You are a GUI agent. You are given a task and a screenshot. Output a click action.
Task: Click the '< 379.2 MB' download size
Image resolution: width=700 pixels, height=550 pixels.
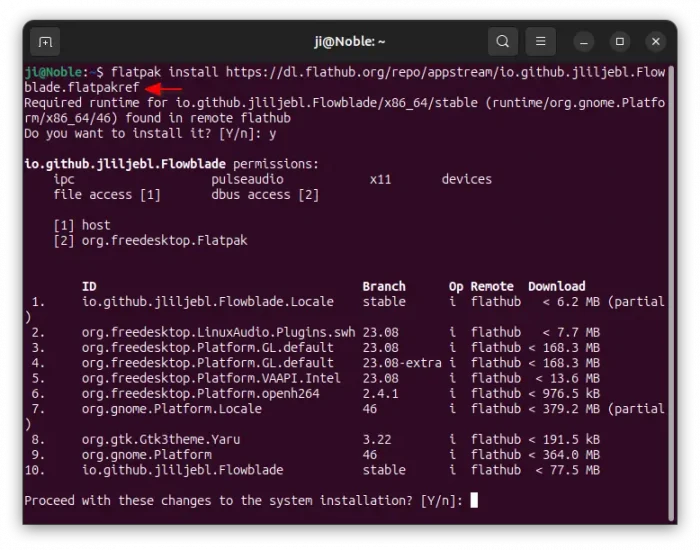pos(564,409)
